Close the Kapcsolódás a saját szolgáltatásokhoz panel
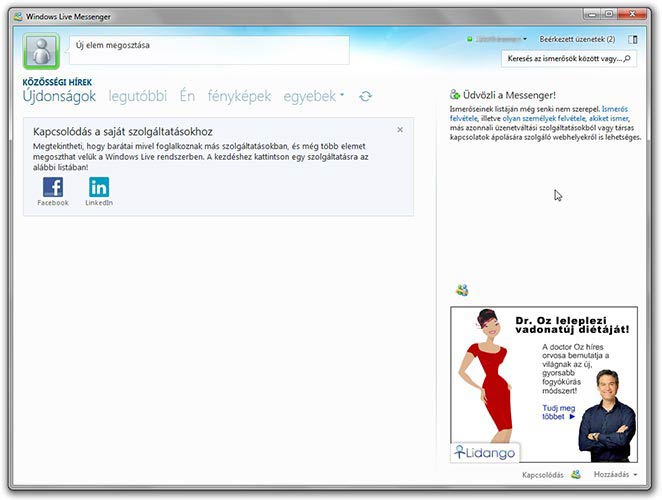Screen dimensions: 662x500 [x=400, y=130]
